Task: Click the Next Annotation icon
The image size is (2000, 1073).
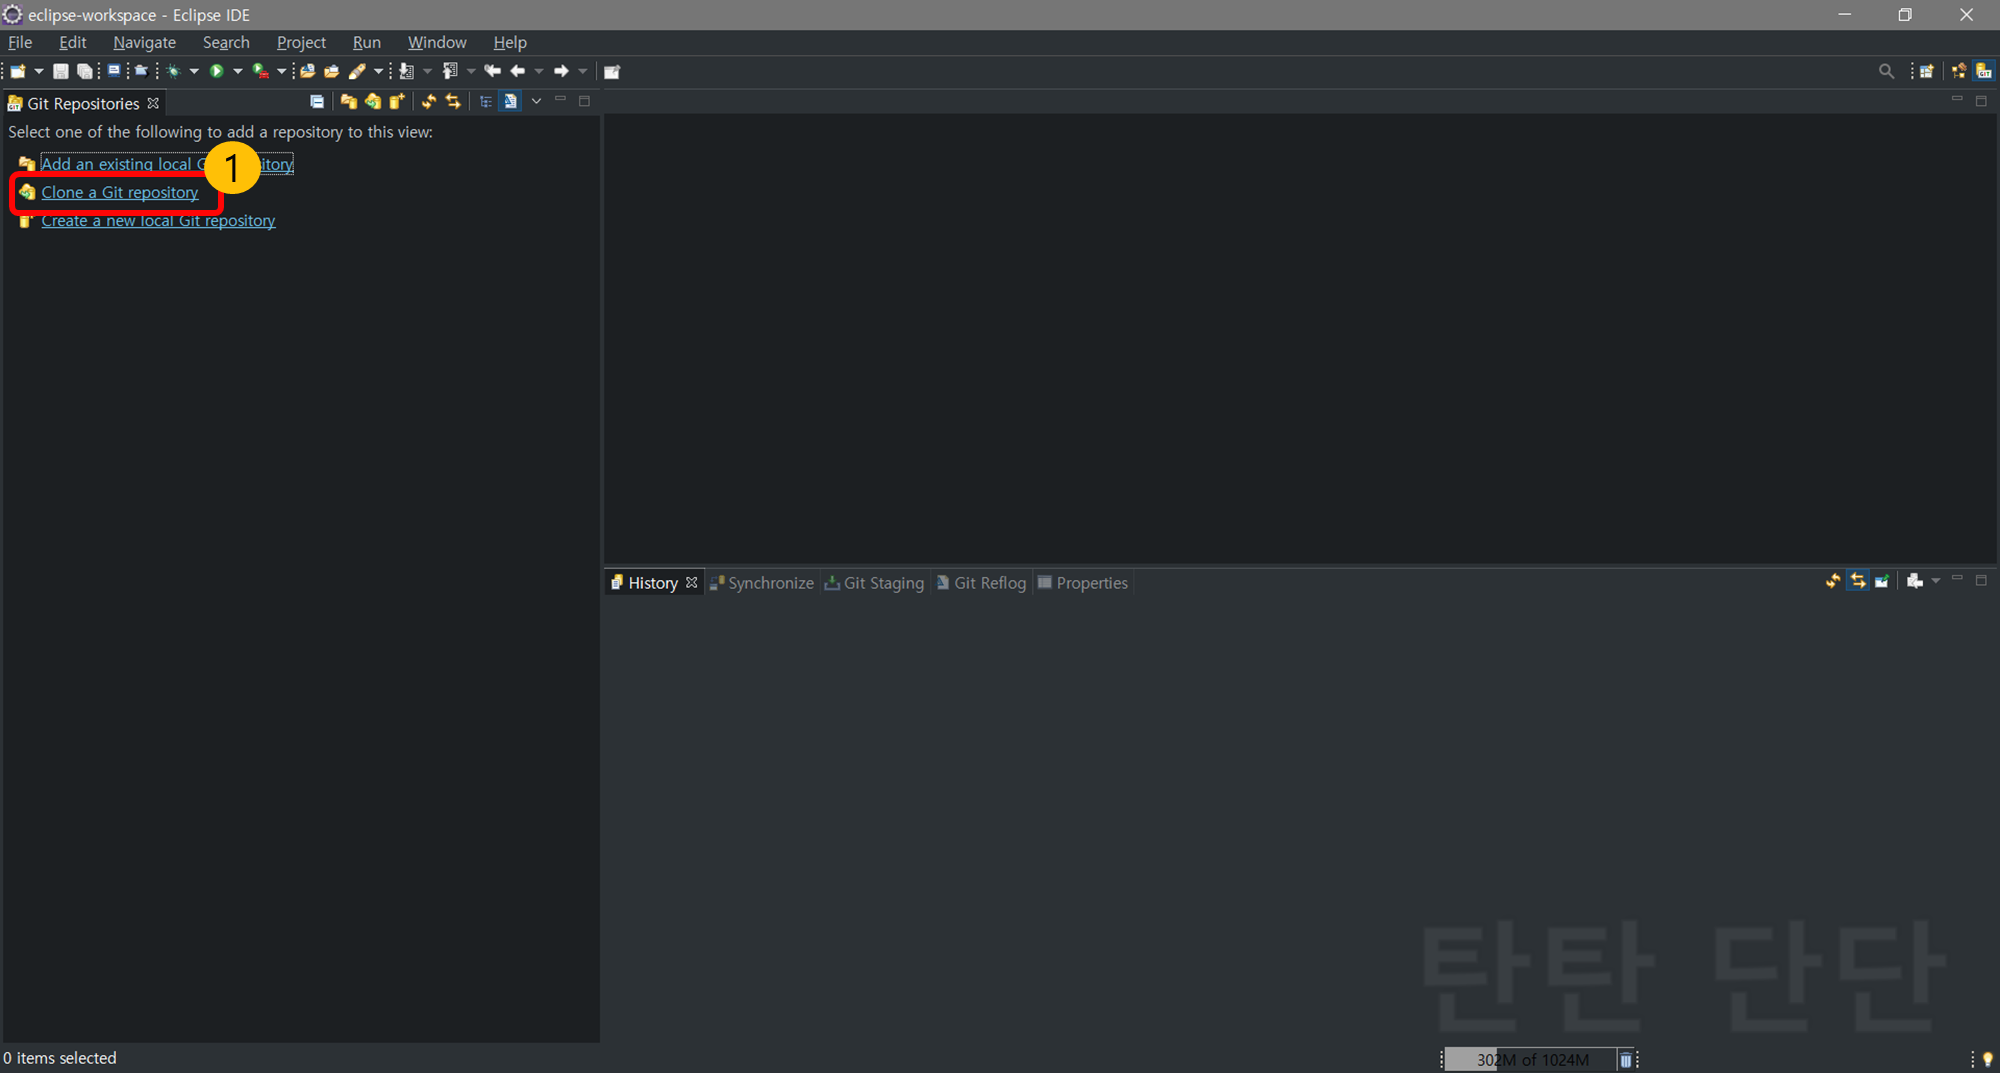Action: (406, 71)
